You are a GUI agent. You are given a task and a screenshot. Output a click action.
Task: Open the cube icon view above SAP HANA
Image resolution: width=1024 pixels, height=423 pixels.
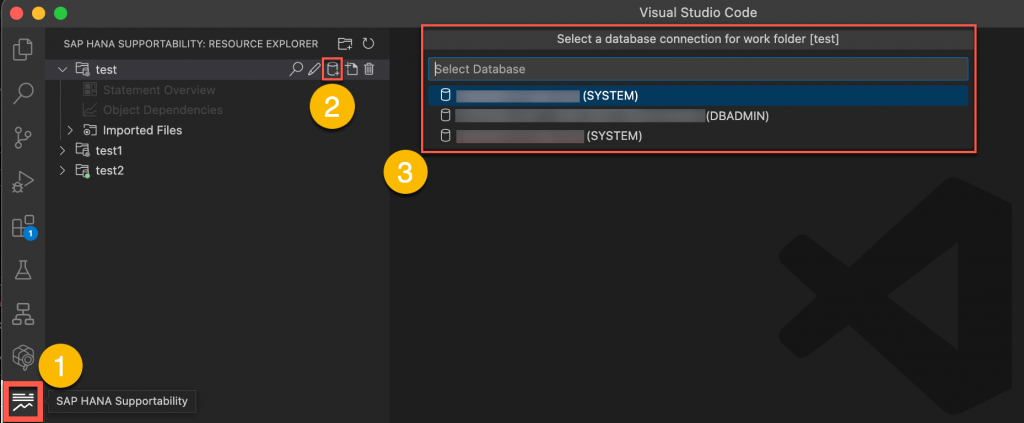[23, 357]
